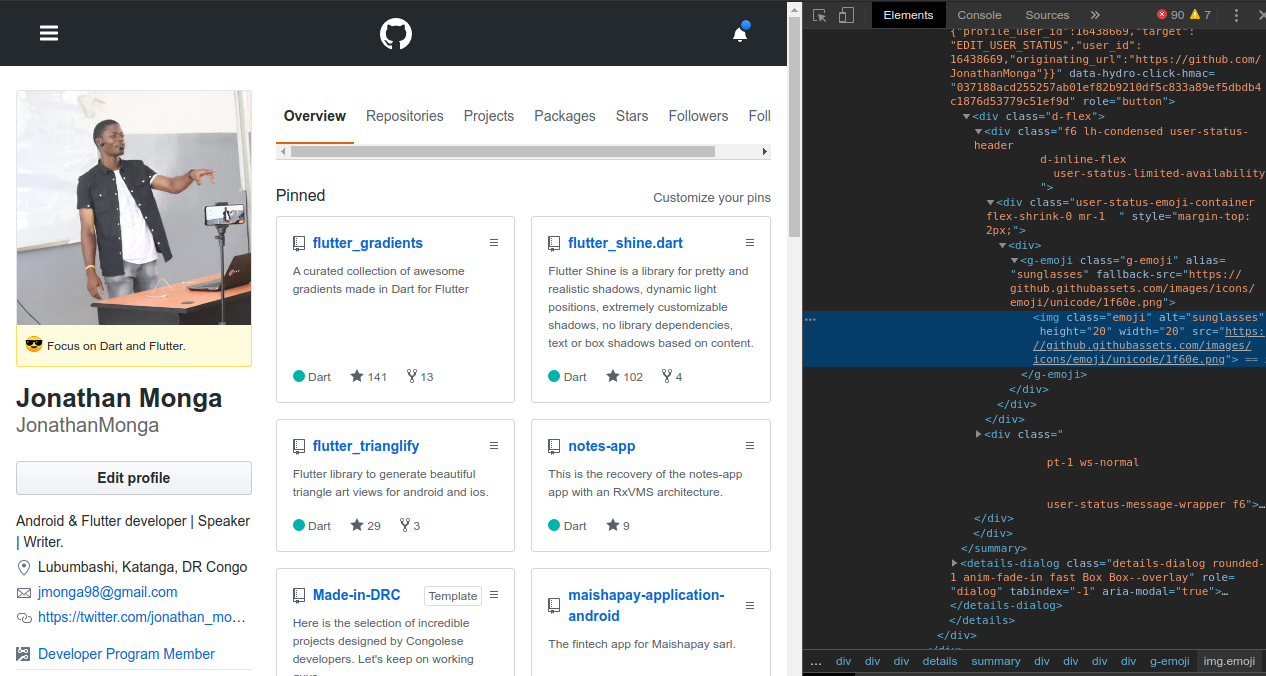Click the flutter_trianglify drag handle
This screenshot has height=676, width=1266.
pos(494,445)
